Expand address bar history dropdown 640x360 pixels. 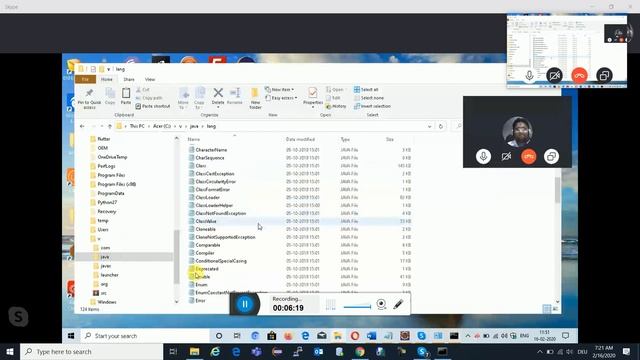pyautogui.click(x=429, y=127)
